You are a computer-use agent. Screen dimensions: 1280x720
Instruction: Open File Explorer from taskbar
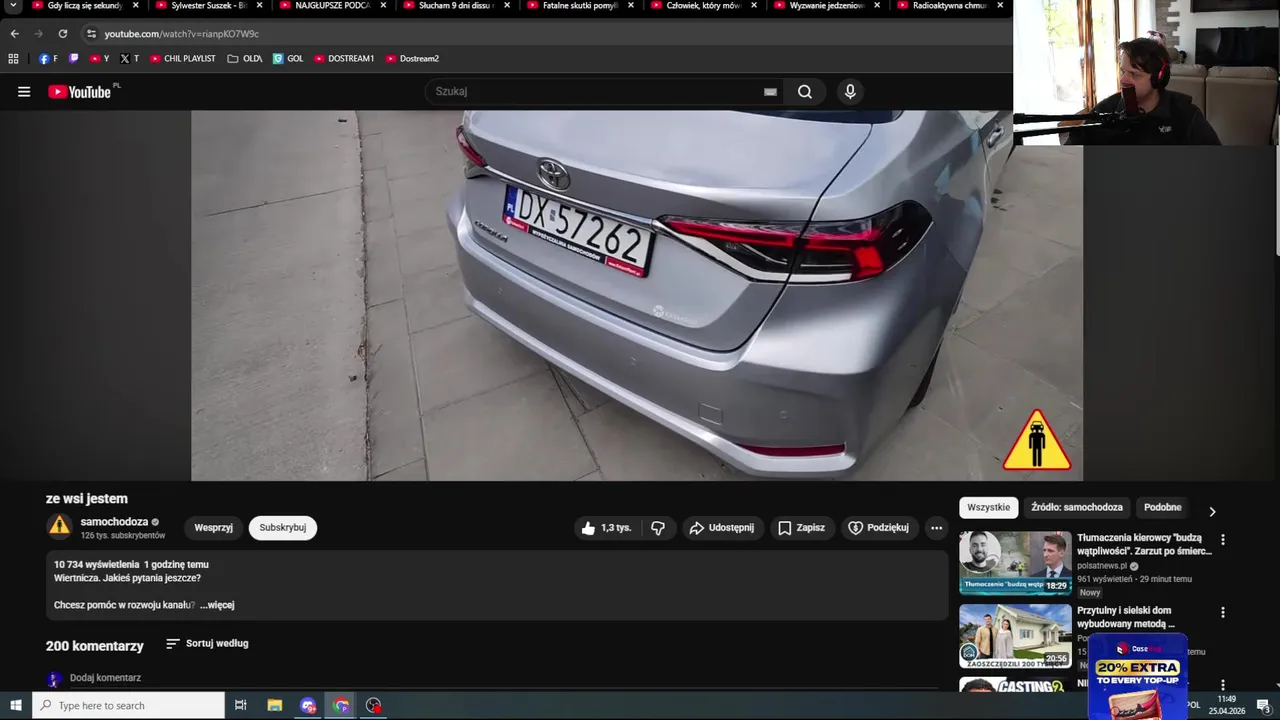(275, 706)
